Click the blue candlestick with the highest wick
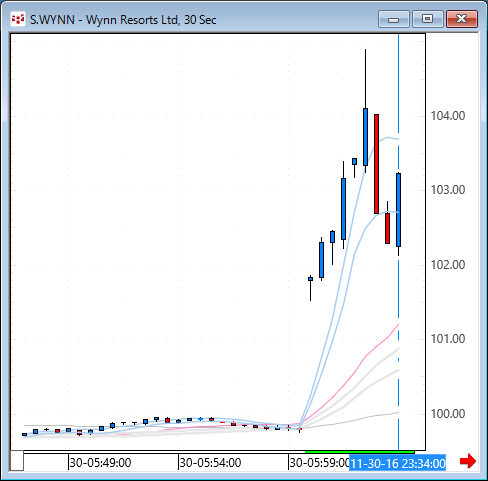 click(365, 137)
